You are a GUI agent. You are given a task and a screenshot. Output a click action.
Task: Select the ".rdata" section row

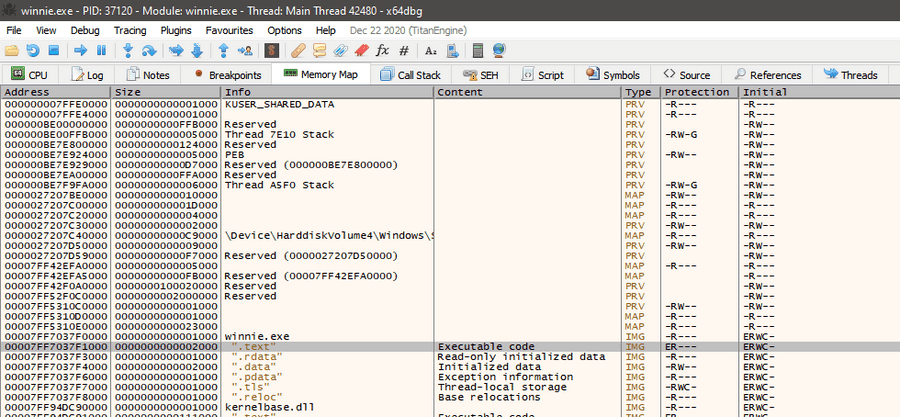point(258,356)
